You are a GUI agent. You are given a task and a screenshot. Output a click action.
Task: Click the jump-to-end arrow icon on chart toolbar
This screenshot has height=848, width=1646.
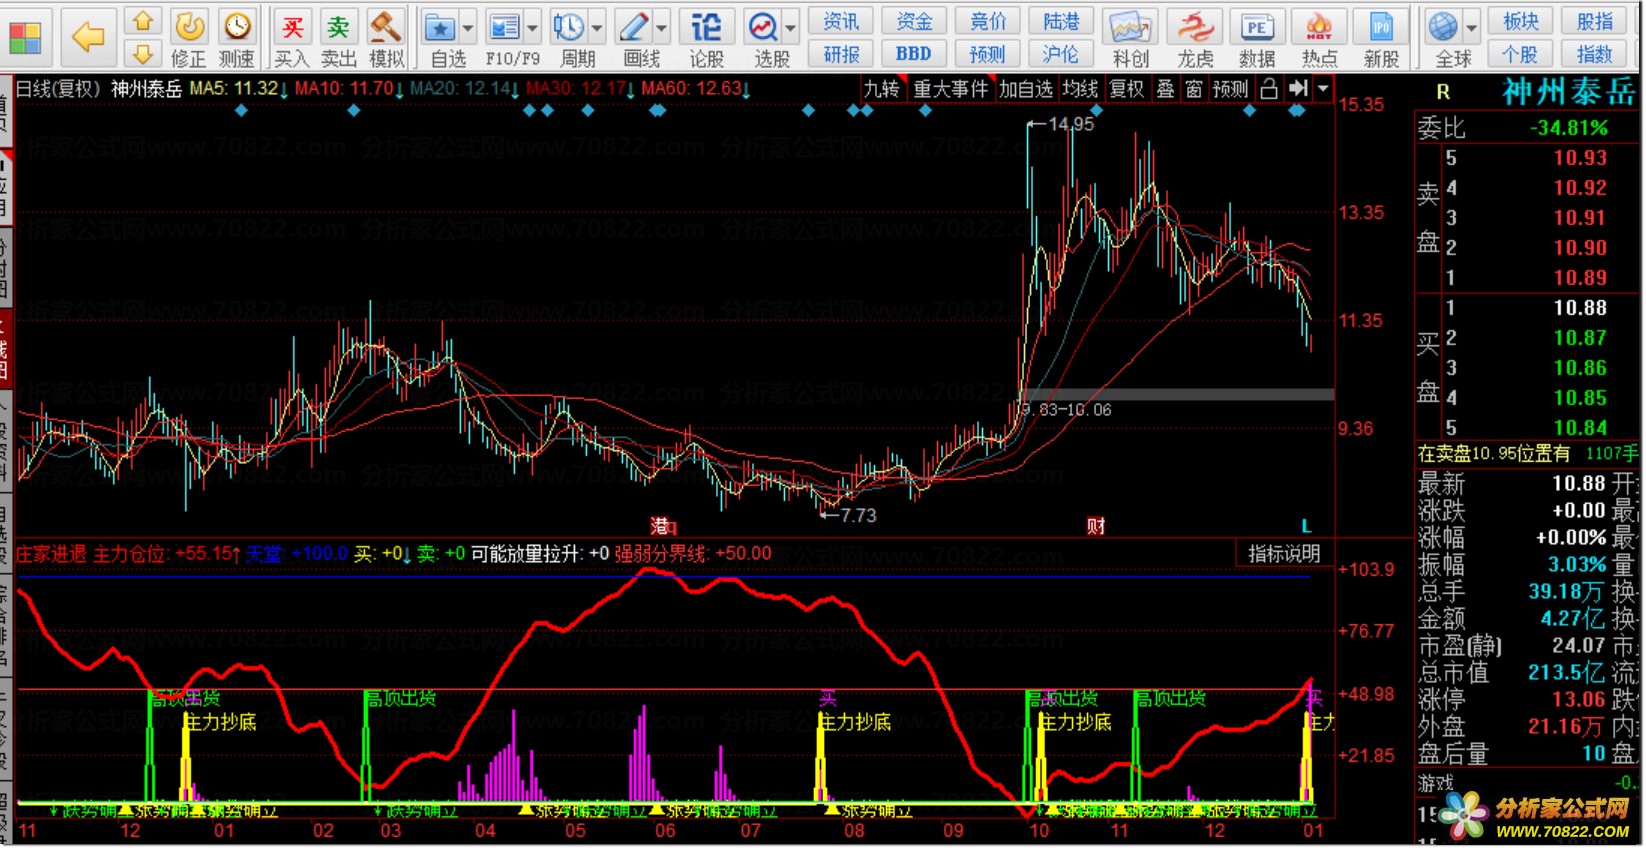(x=1298, y=89)
